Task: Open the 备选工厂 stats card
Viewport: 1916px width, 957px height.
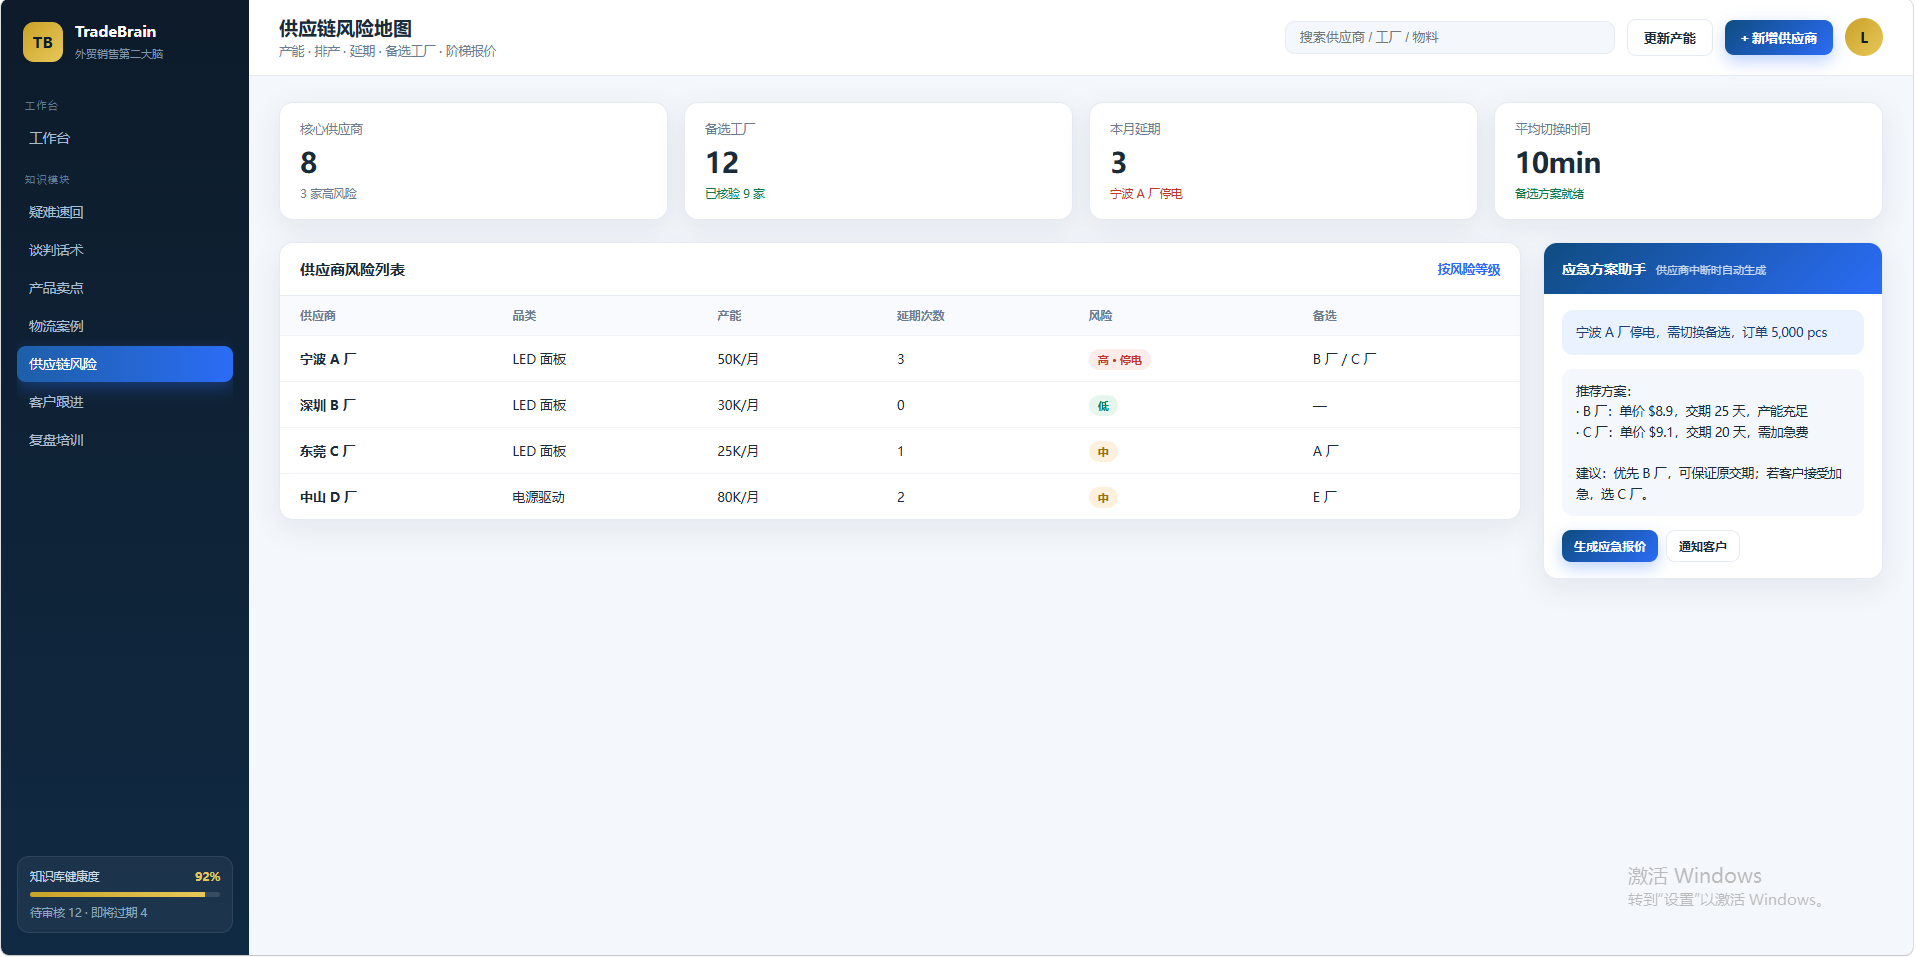Action: 878,161
